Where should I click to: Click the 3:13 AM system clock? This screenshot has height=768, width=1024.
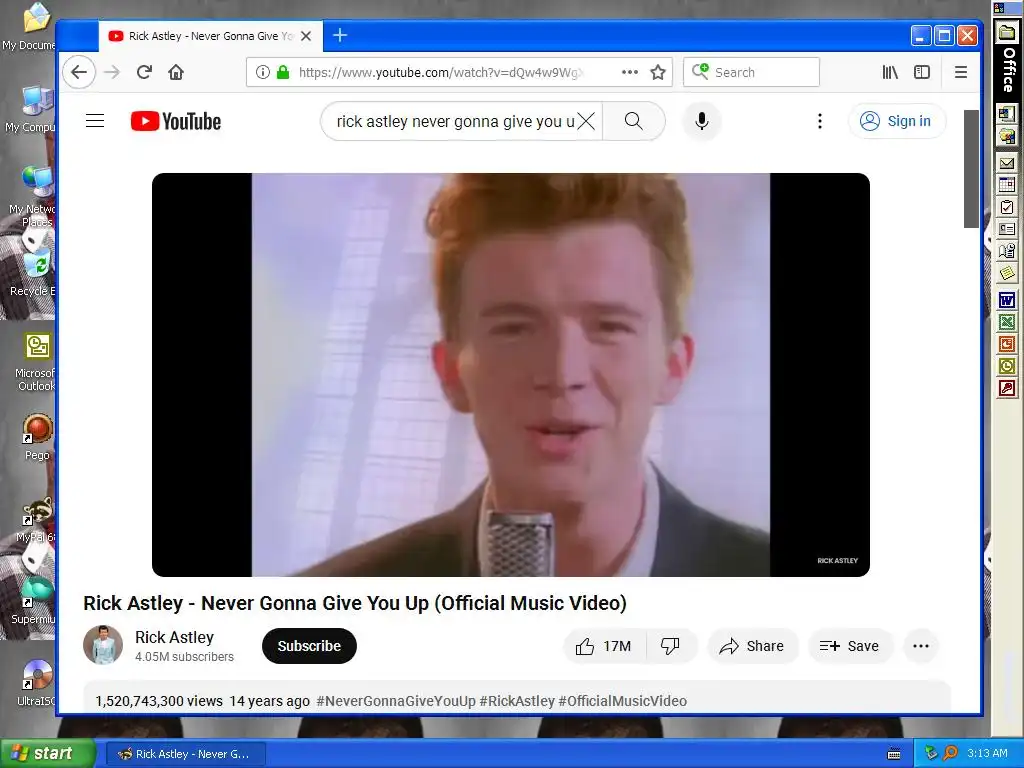coord(987,754)
